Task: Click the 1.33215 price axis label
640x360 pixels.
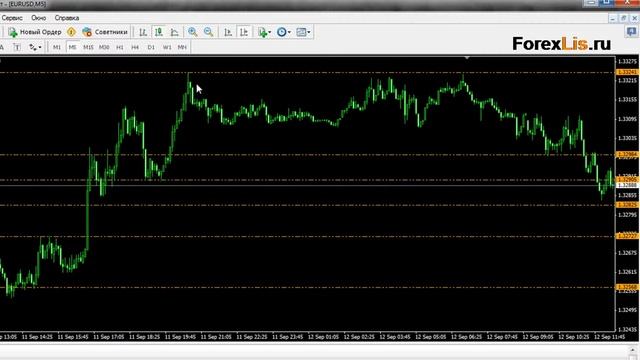Action: click(627, 80)
